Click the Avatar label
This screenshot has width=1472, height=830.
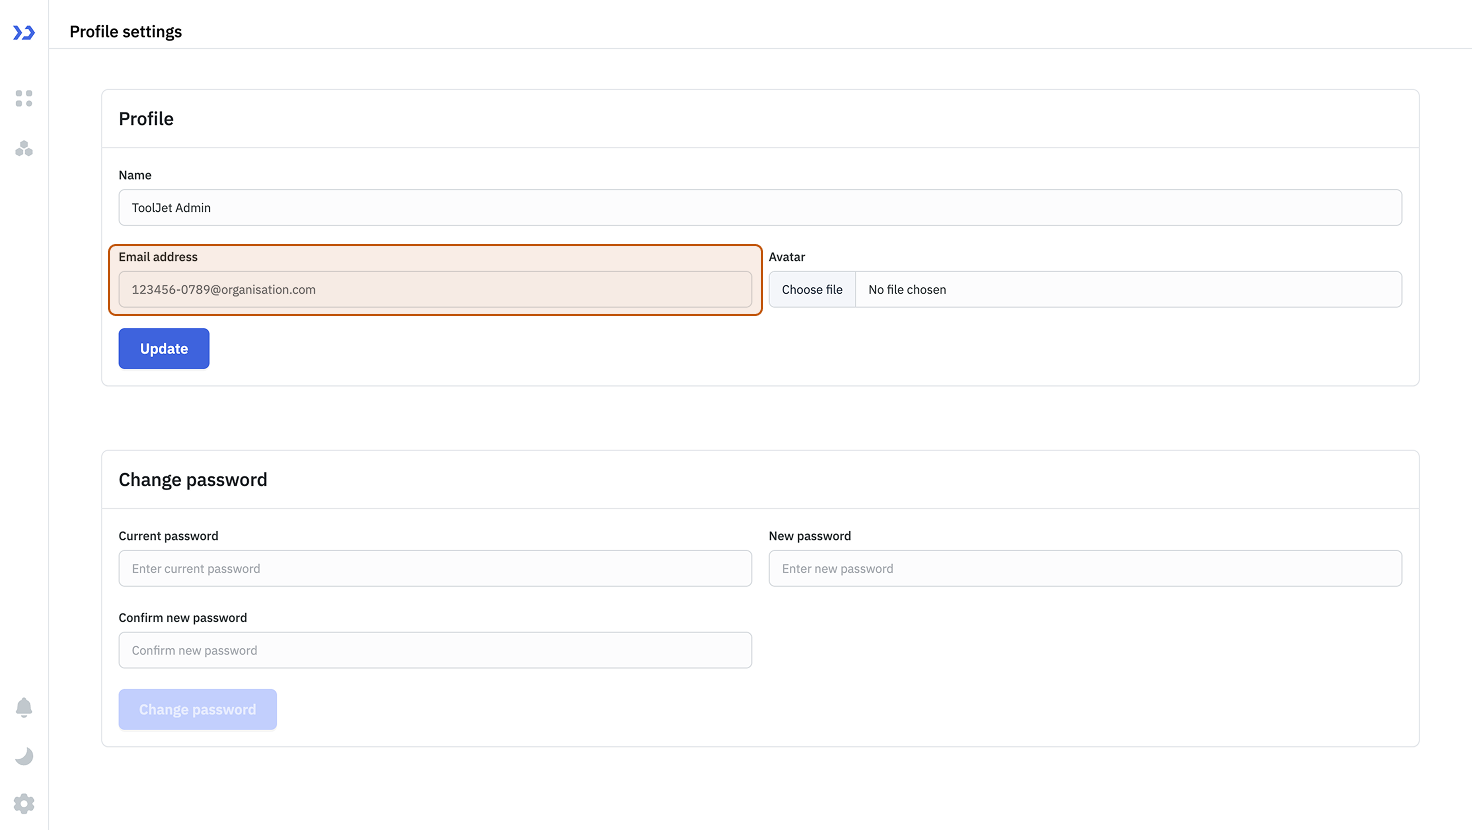tap(787, 257)
